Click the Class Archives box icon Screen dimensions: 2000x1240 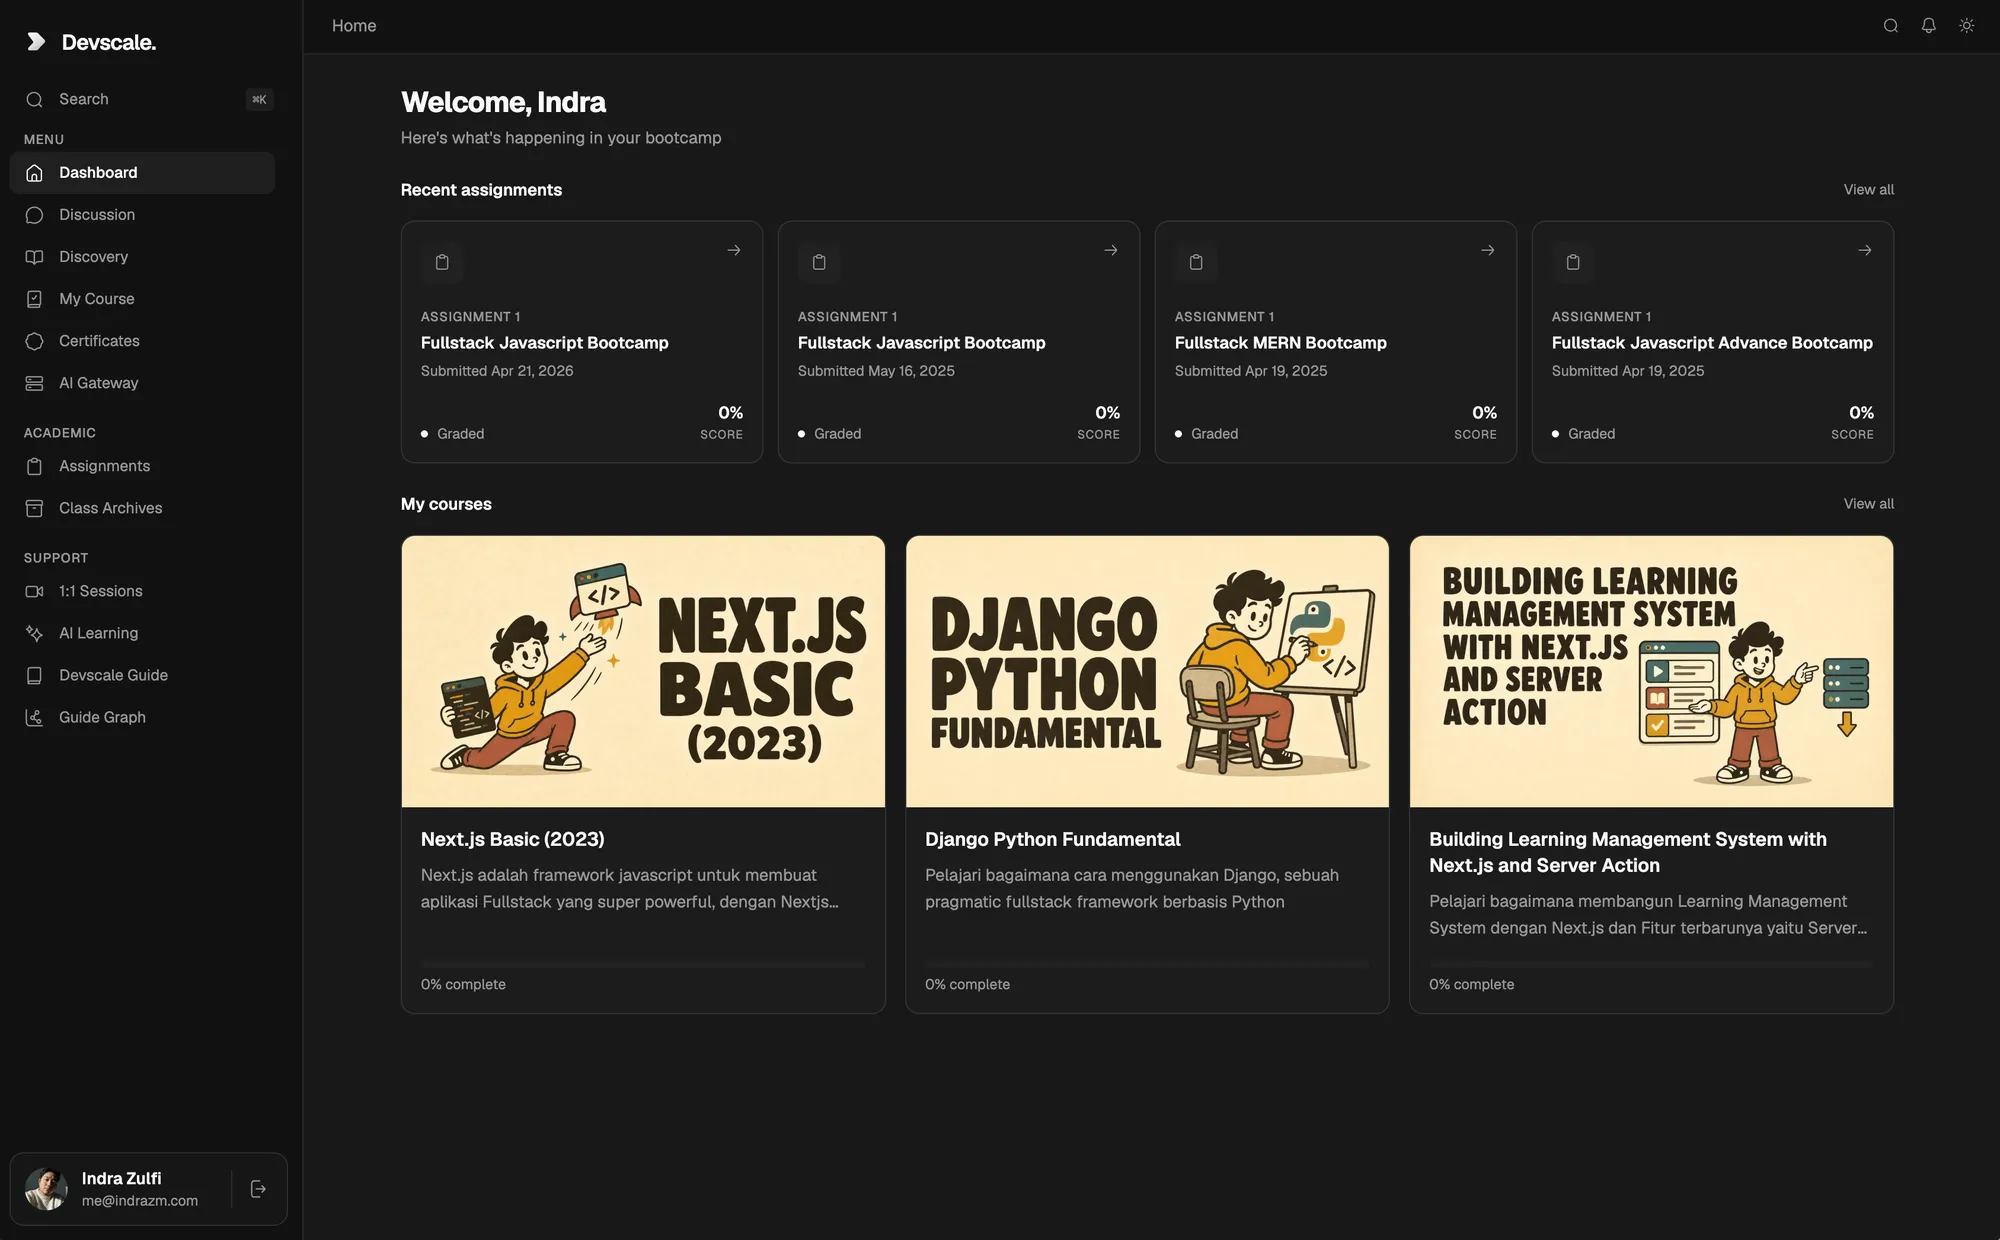[34, 508]
